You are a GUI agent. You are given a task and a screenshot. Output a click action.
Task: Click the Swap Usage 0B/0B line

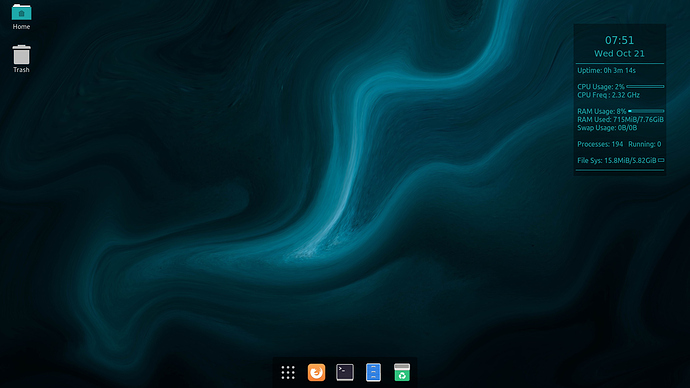click(607, 128)
